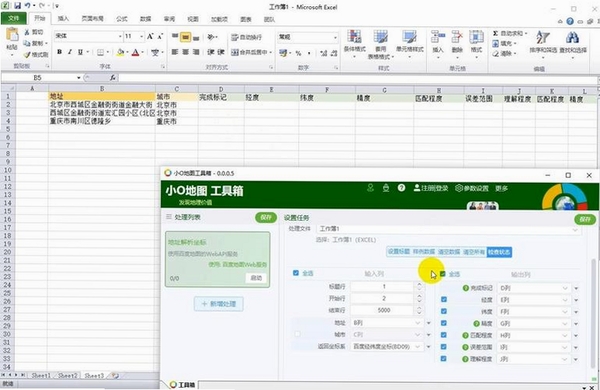
Task: Uncheck the 误差范围 output checkbox
Action: 443,347
